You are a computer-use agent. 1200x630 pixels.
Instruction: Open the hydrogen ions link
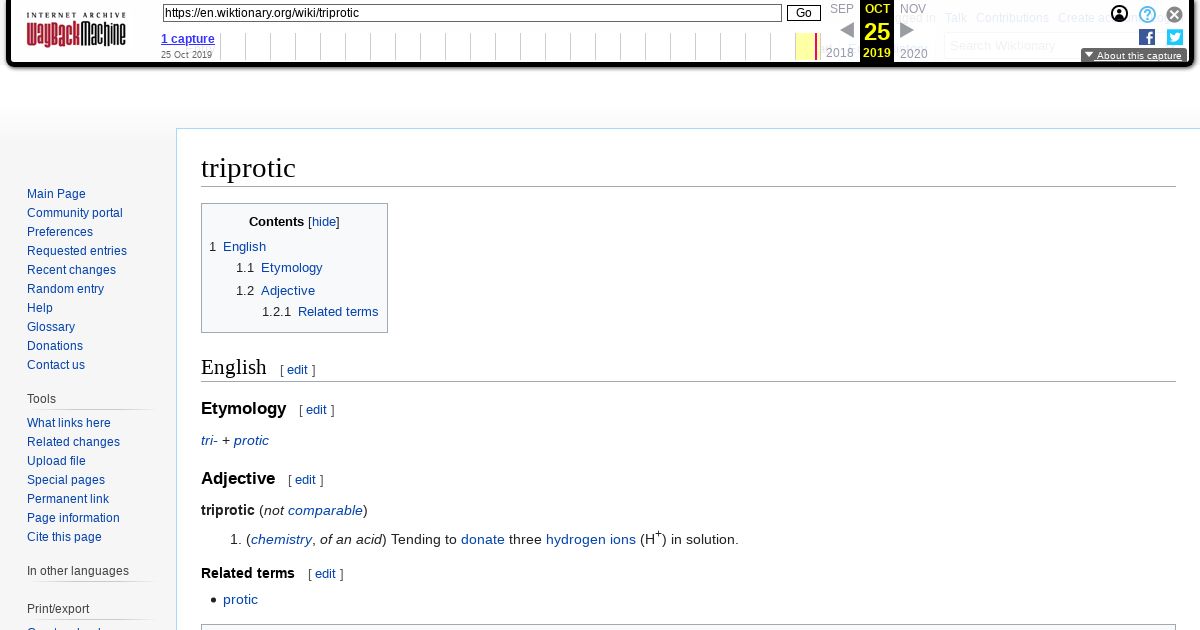(591, 540)
